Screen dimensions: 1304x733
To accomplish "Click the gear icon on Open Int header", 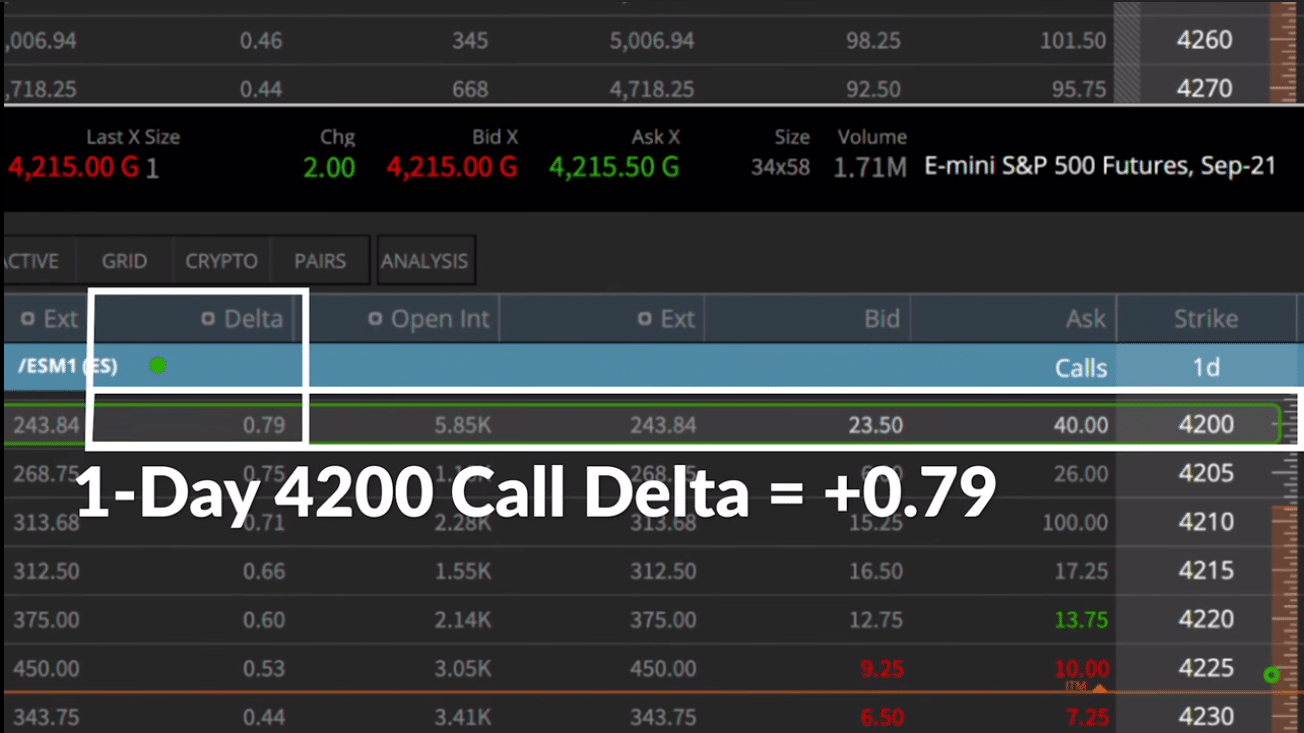I will click(x=375, y=319).
